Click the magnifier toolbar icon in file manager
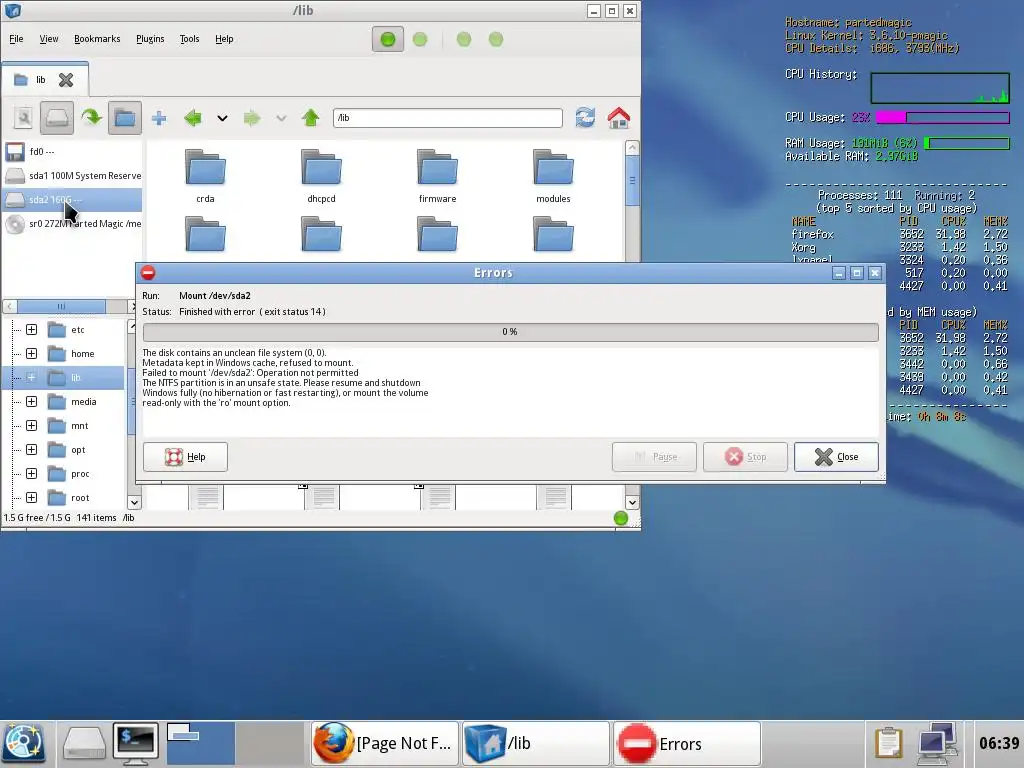 24,118
